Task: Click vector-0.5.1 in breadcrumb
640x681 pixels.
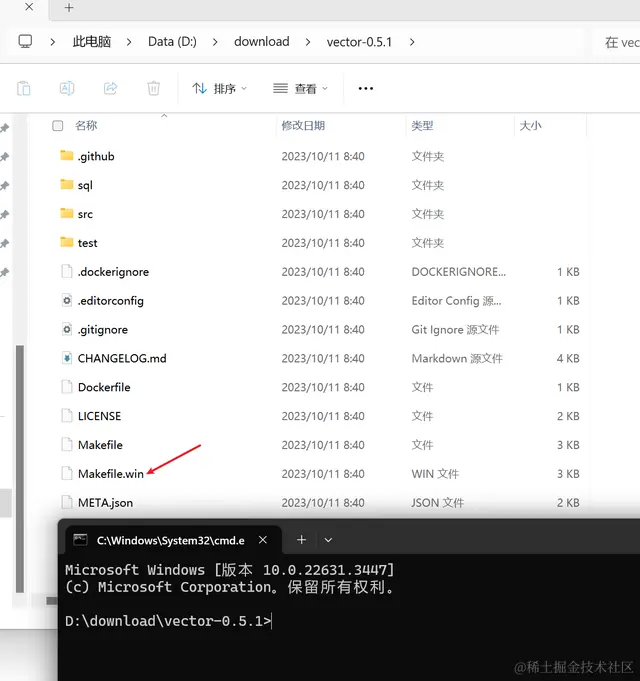Action: coord(359,42)
